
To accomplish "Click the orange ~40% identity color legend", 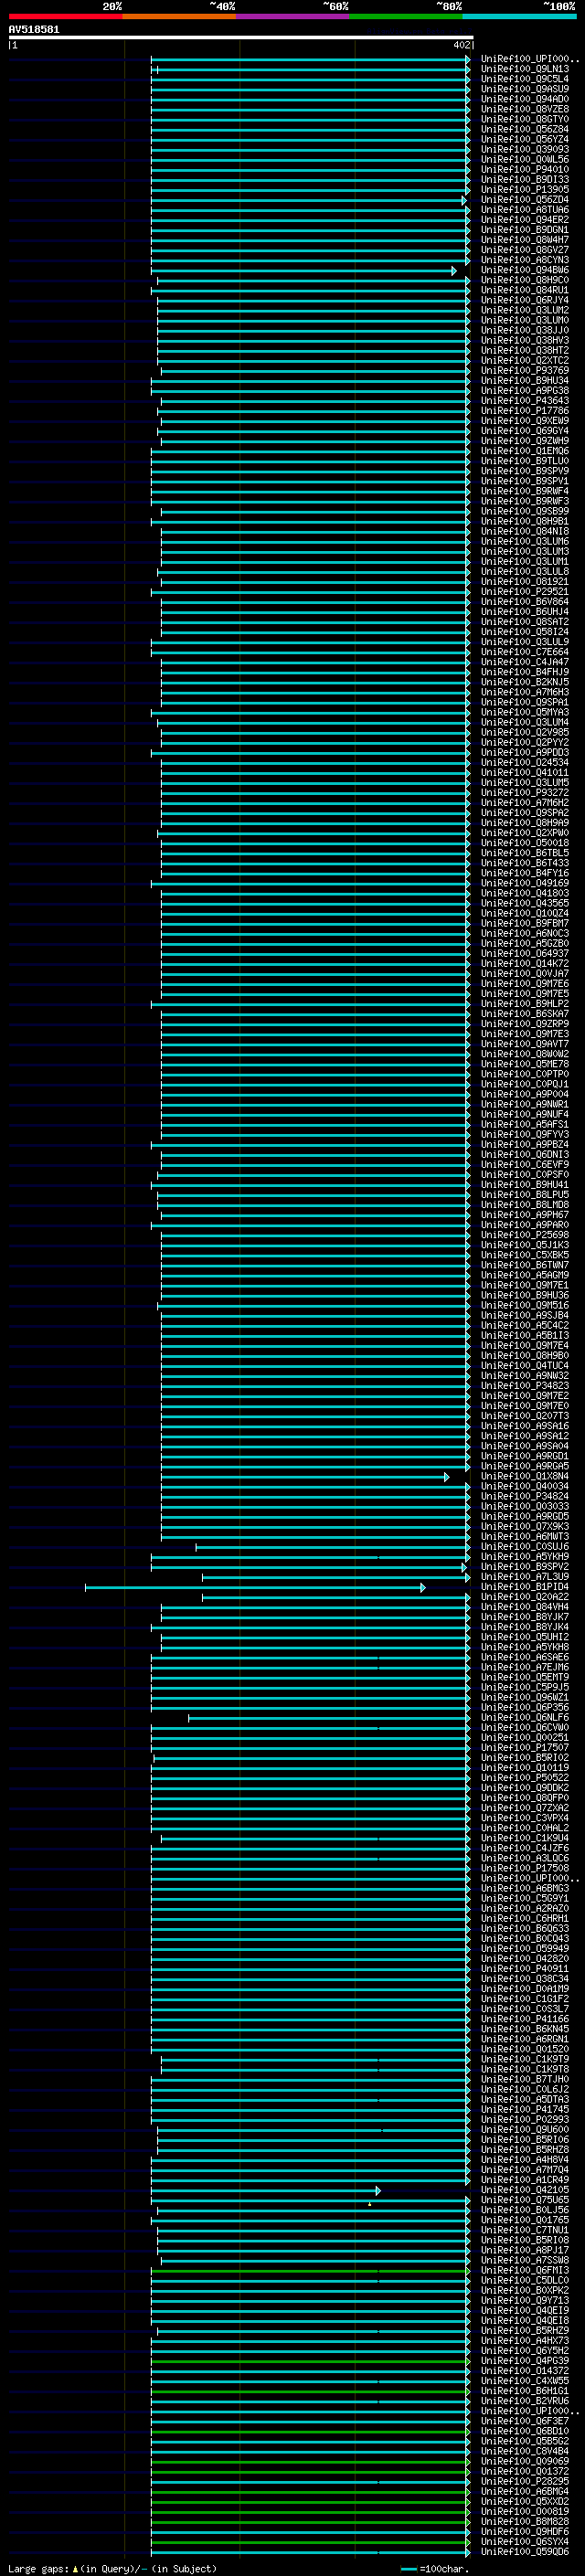I will (180, 16).
